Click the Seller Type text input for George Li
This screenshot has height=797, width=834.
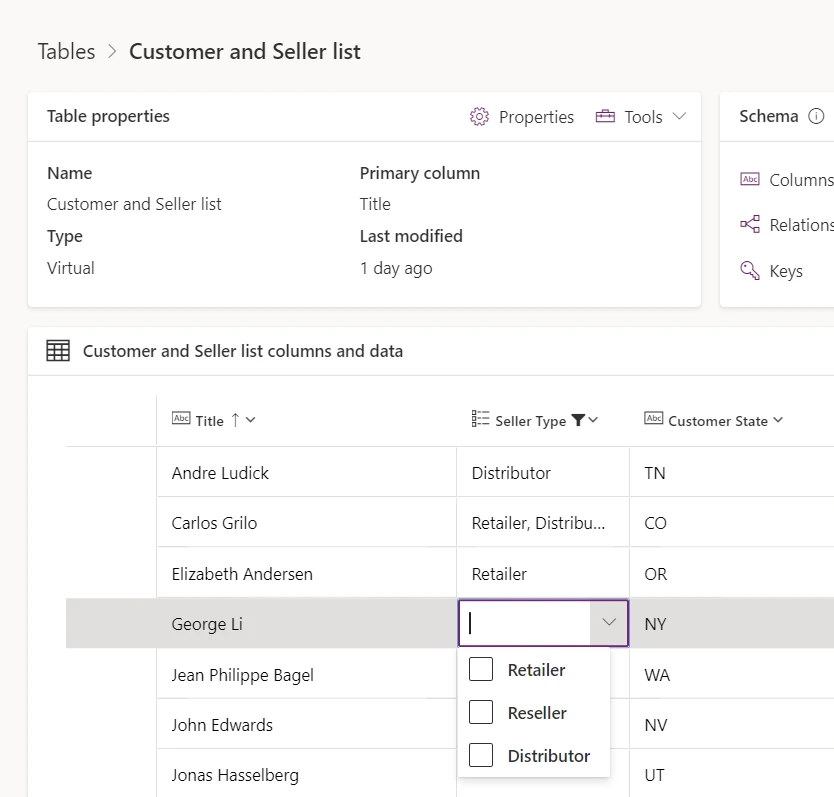pyautogui.click(x=525, y=623)
